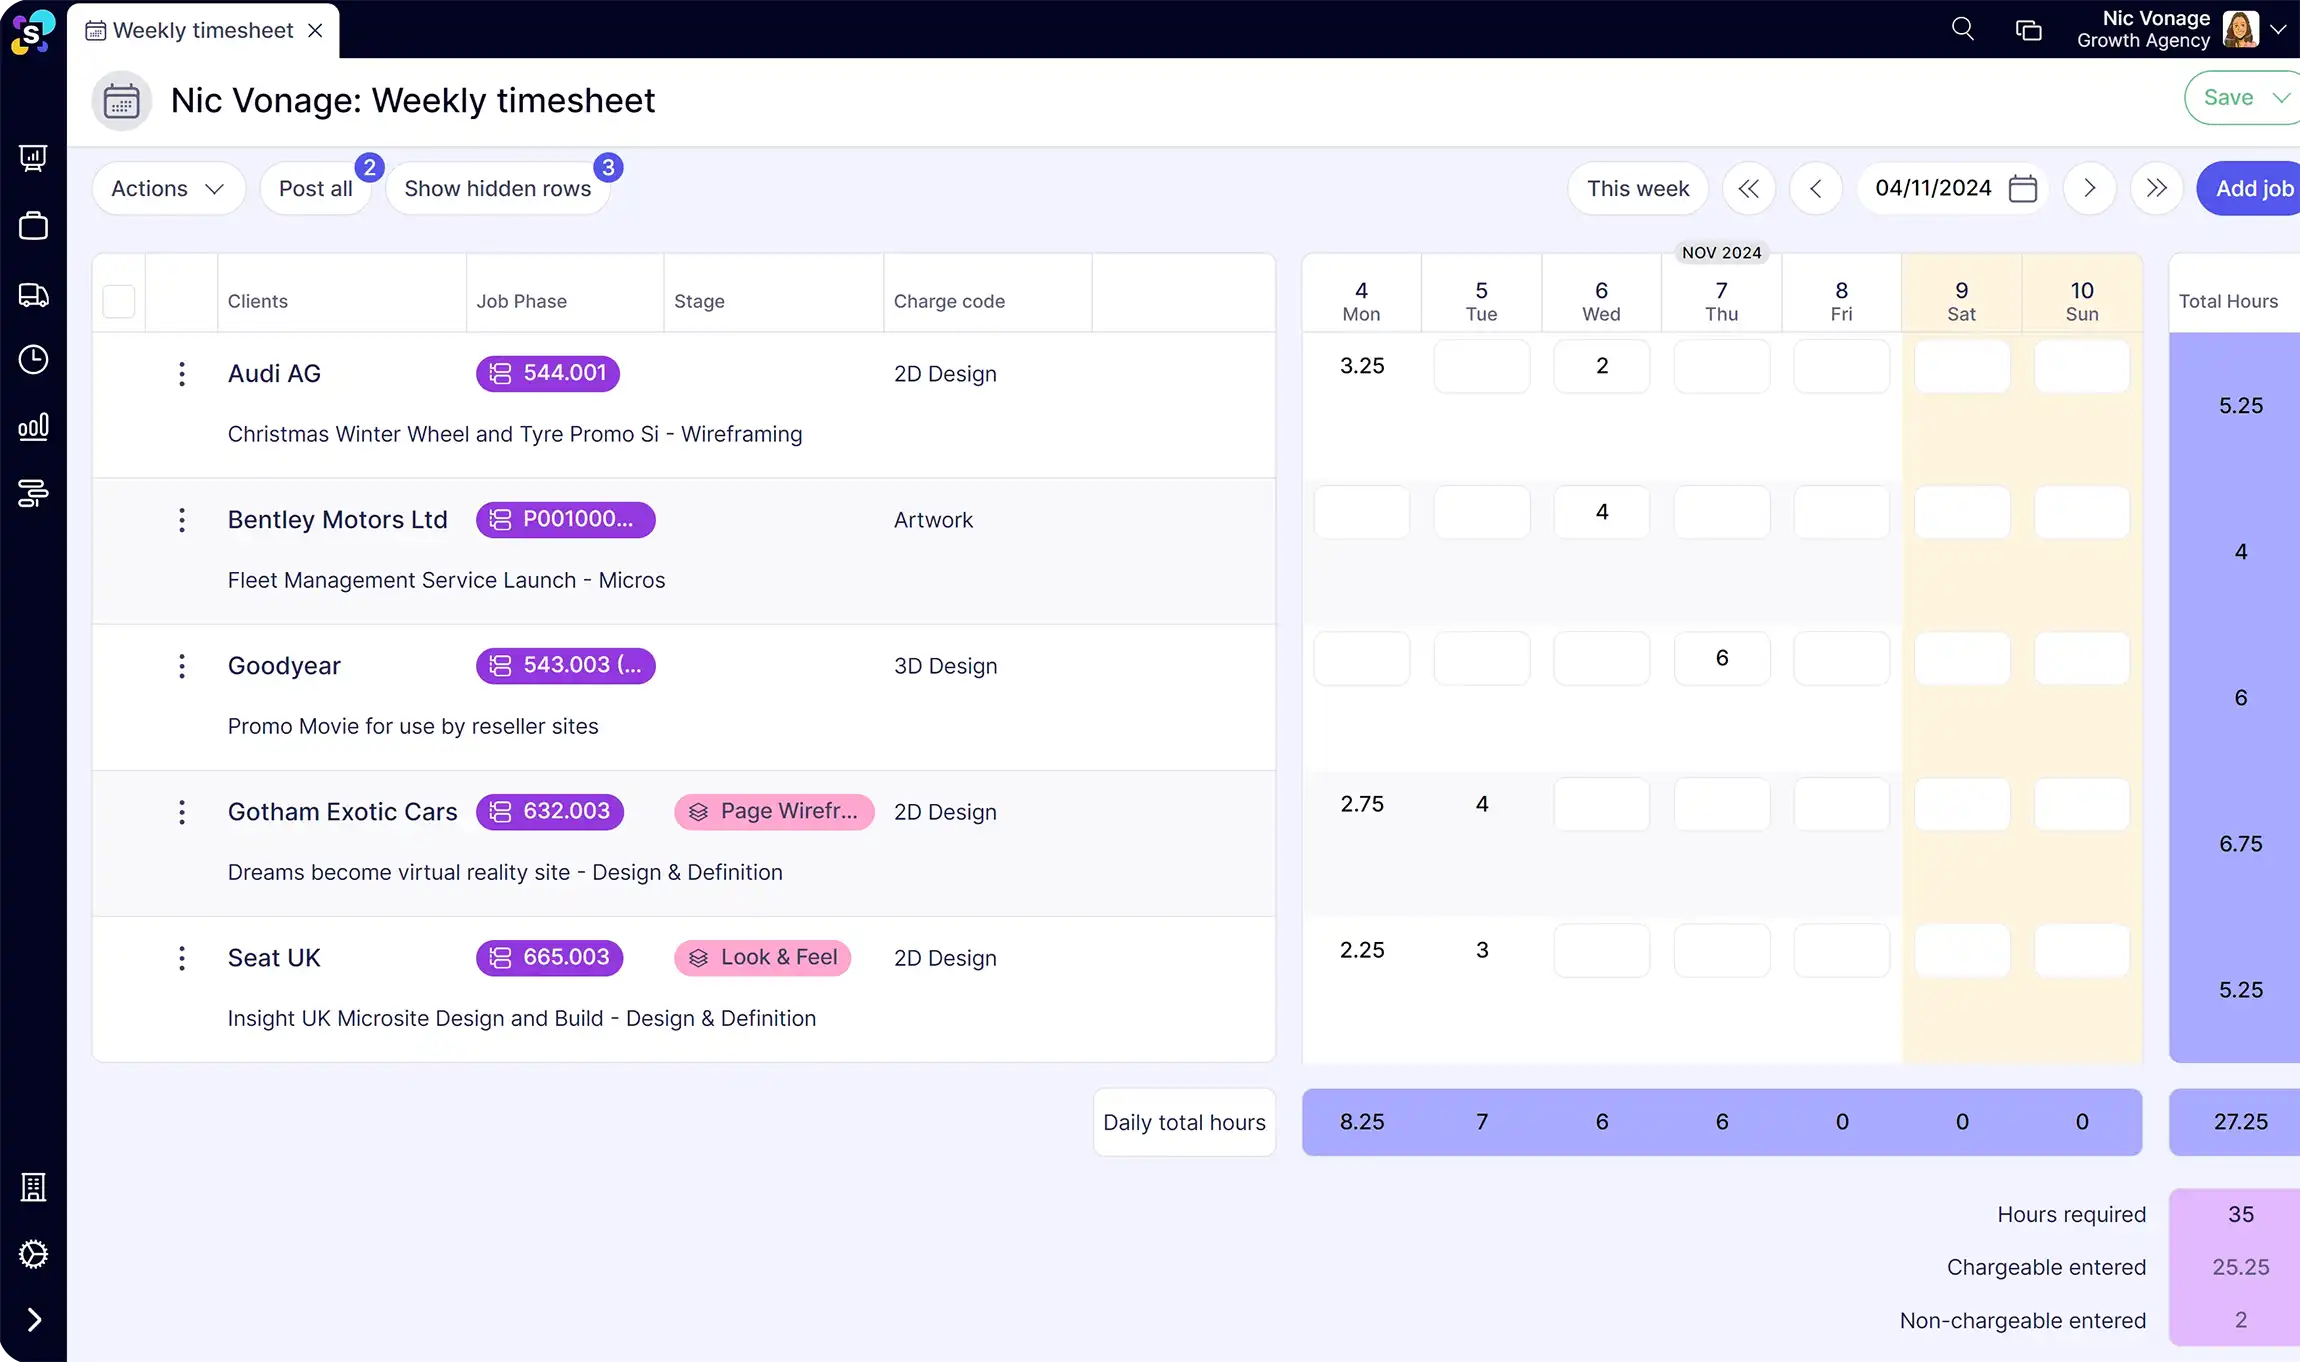Tick the select-all checkbox in the table header
2300x1362 pixels.
(x=119, y=301)
